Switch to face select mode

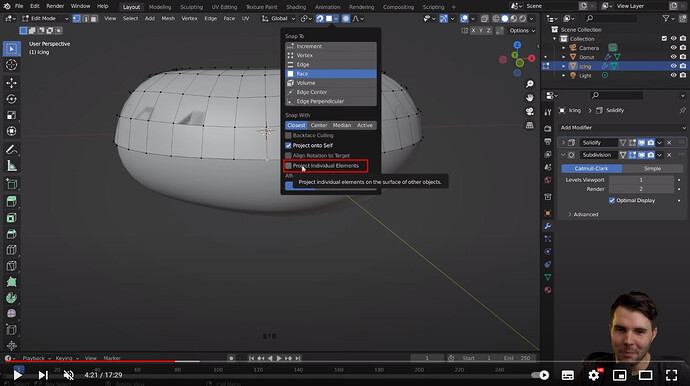coord(94,18)
